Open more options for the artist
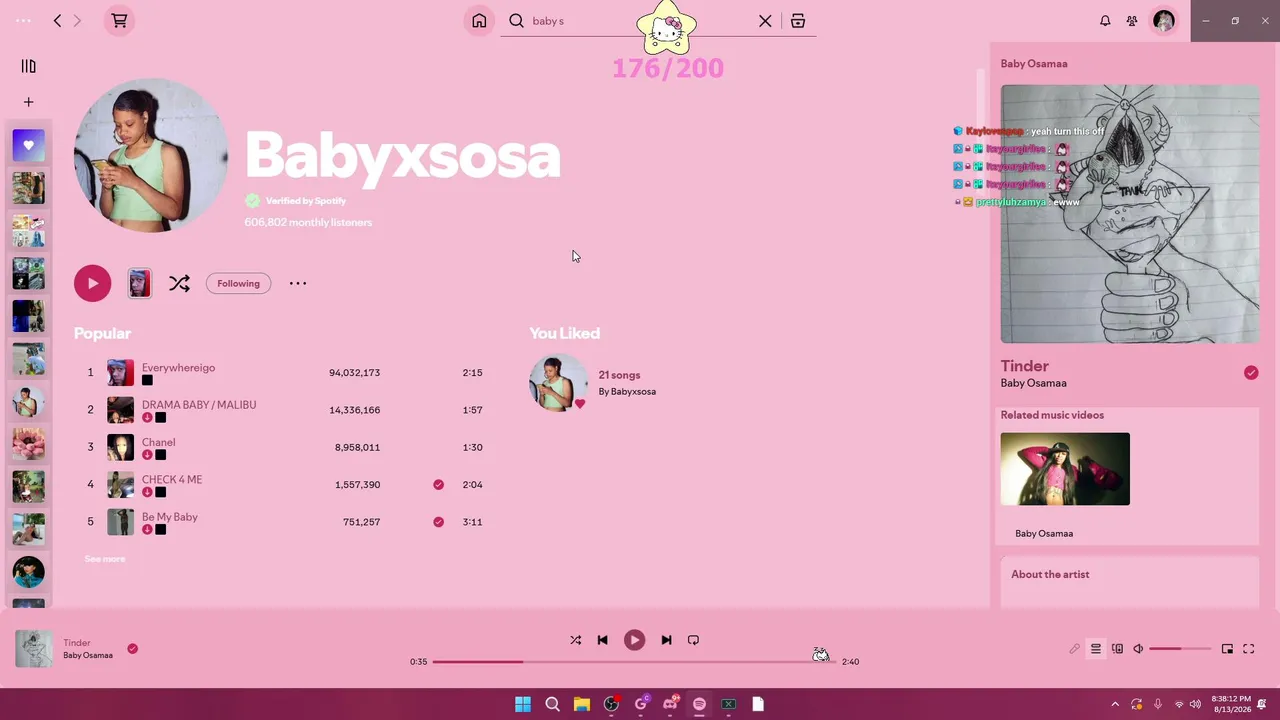The height and width of the screenshot is (720, 1280). [x=298, y=283]
